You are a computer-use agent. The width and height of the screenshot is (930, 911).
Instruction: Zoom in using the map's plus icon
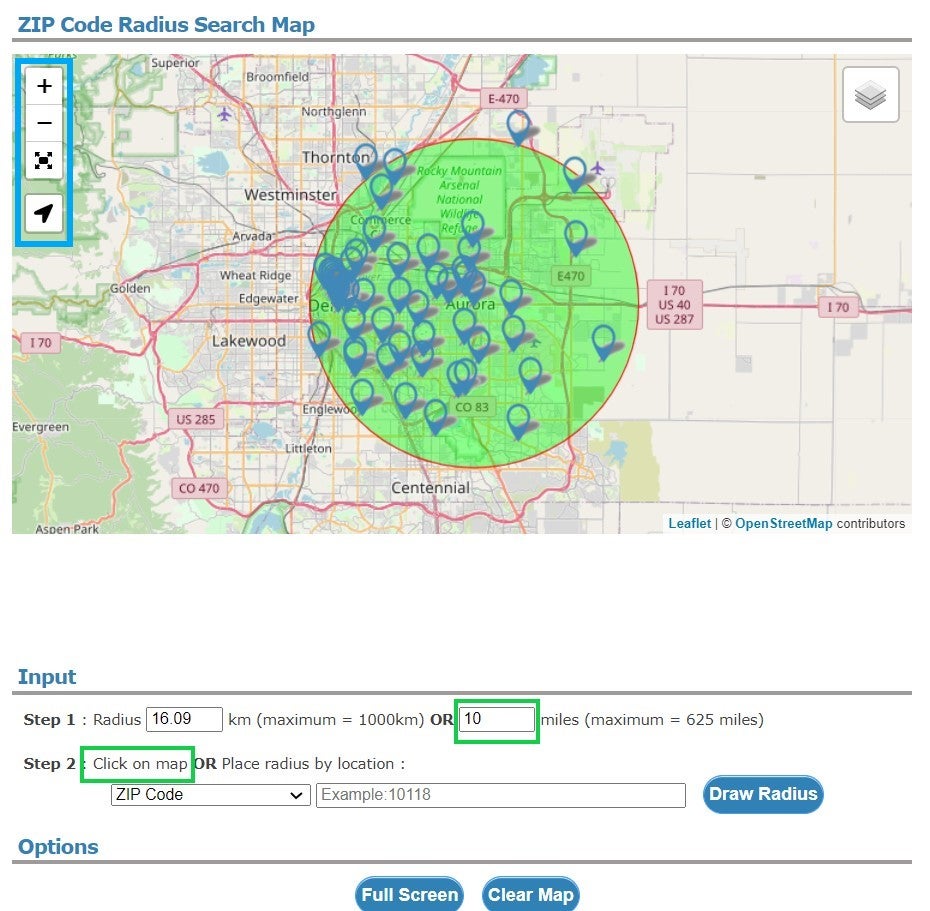point(44,86)
